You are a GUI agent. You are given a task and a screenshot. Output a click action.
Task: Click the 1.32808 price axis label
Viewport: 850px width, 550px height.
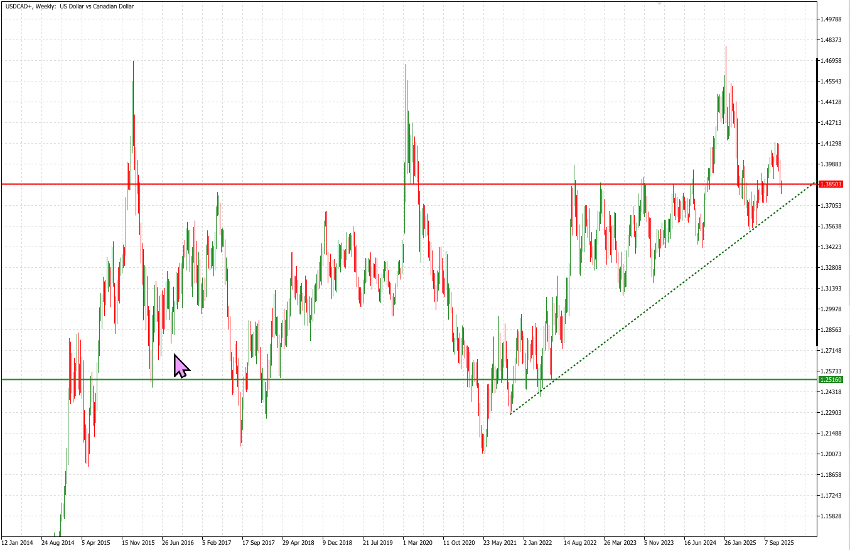tap(829, 268)
